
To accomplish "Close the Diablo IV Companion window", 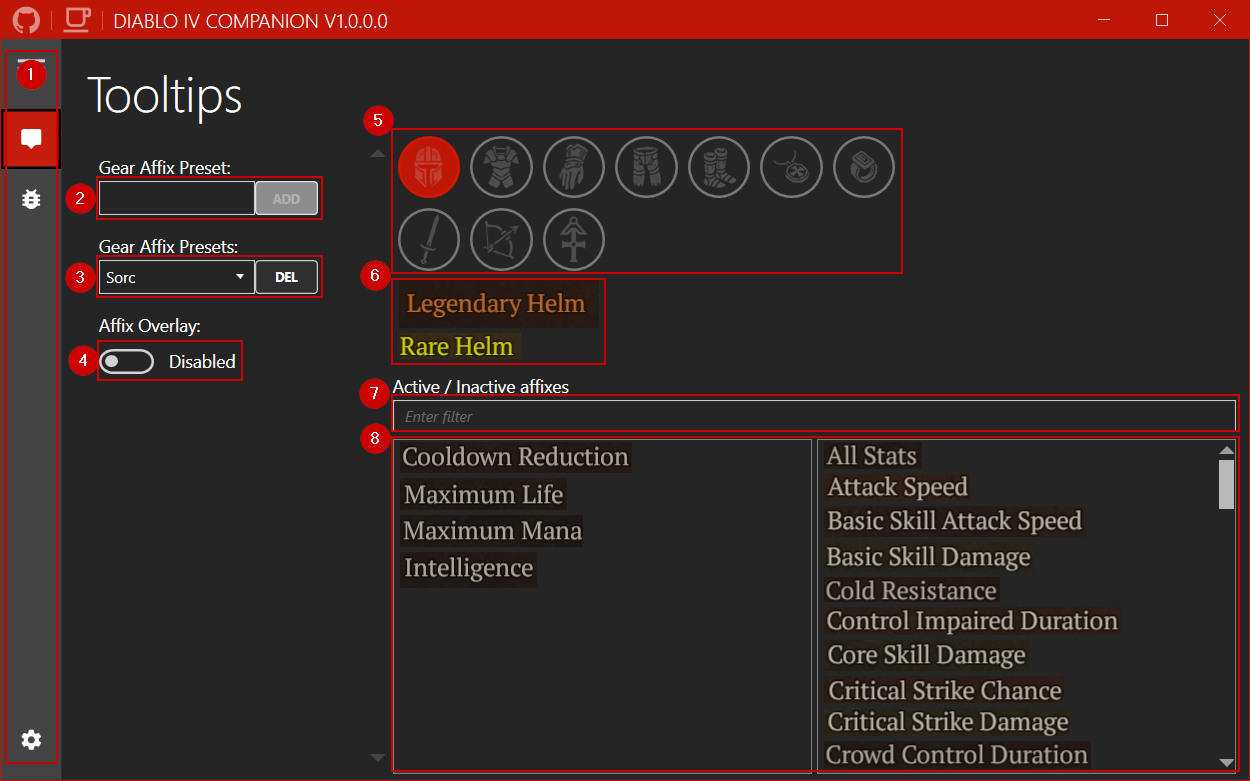I will pos(1220,20).
